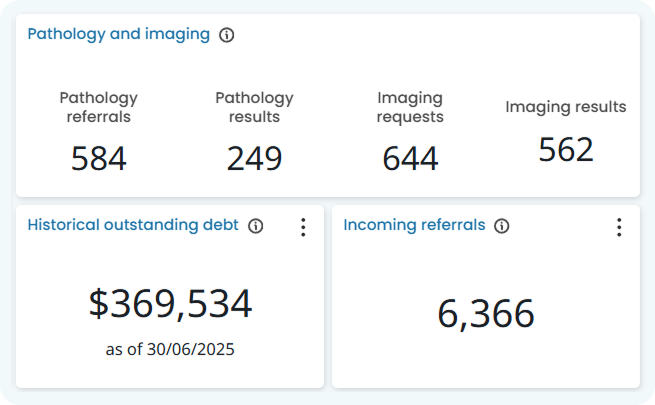Select the Imaging requests value 644

[x=410, y=159]
